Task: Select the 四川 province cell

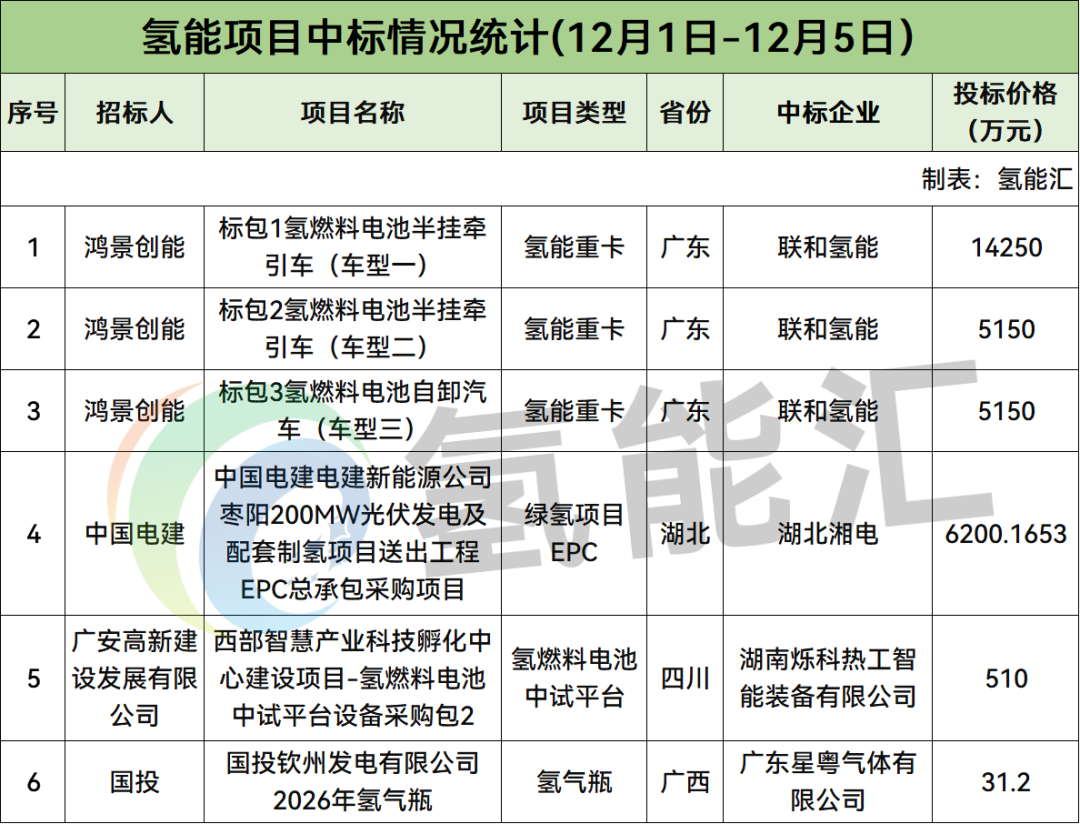Action: (x=685, y=678)
